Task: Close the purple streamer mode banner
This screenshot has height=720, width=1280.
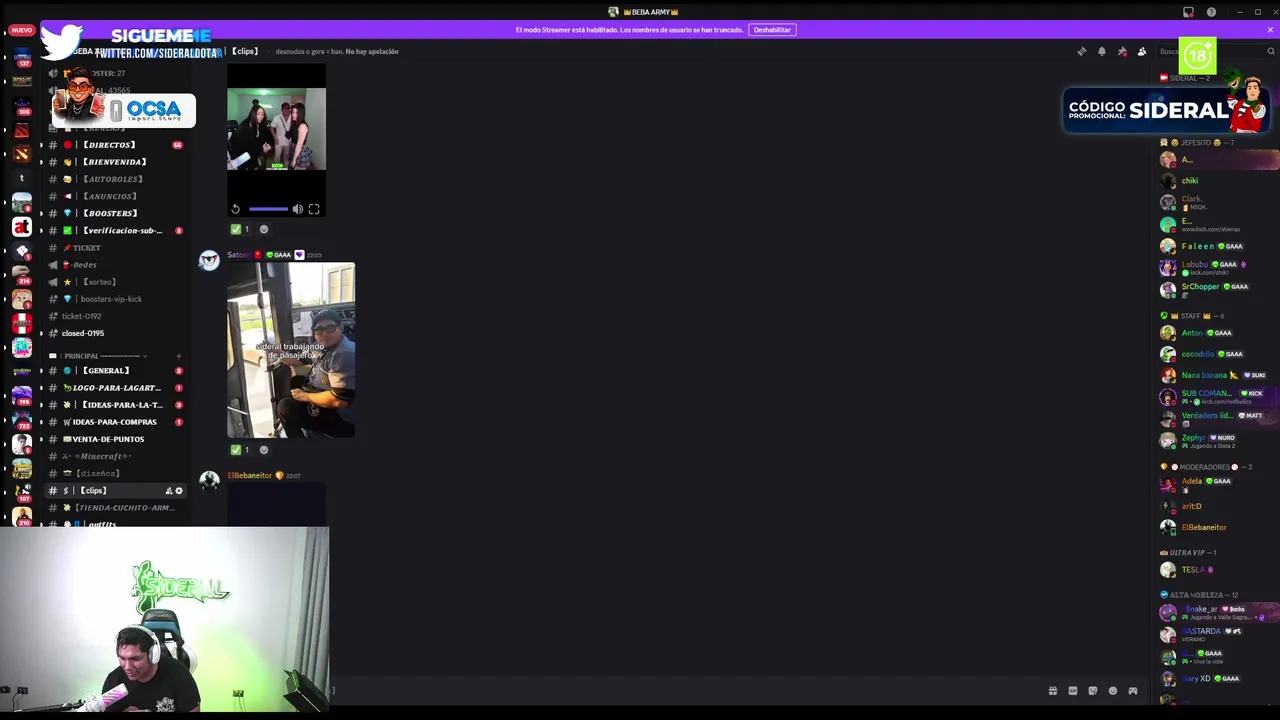Action: (1270, 30)
